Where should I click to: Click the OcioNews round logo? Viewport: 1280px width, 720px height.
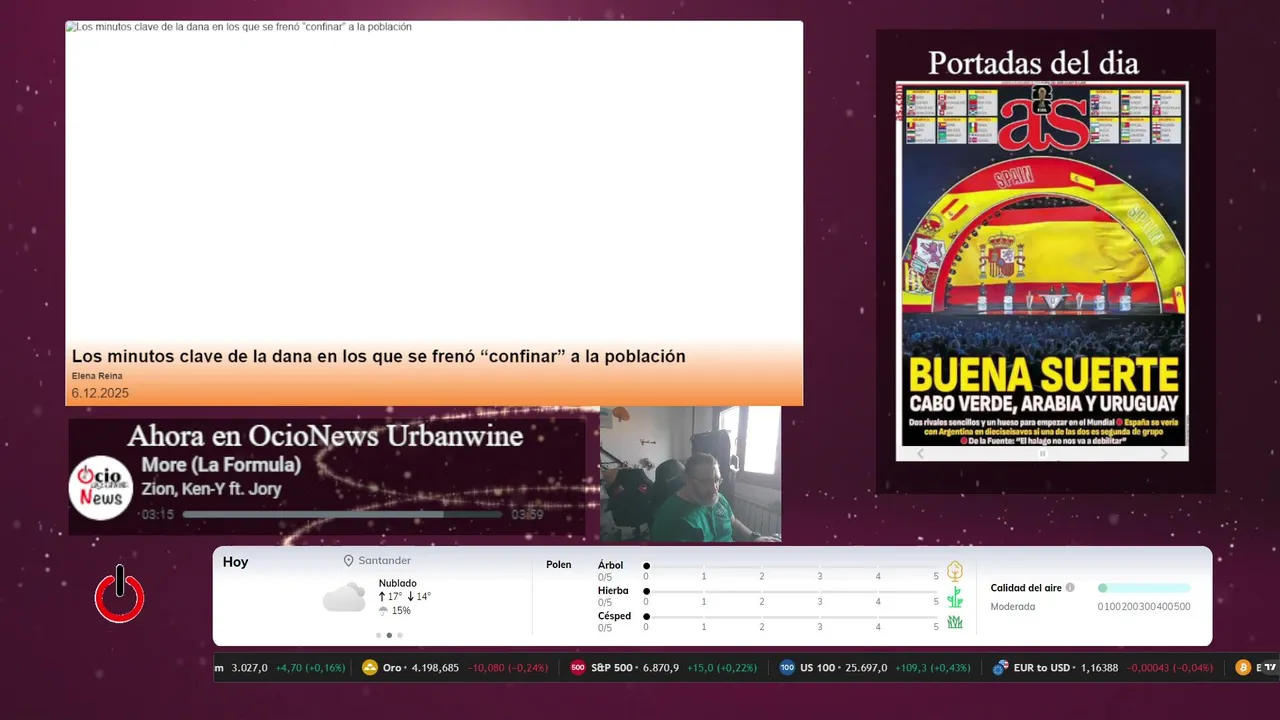coord(101,487)
